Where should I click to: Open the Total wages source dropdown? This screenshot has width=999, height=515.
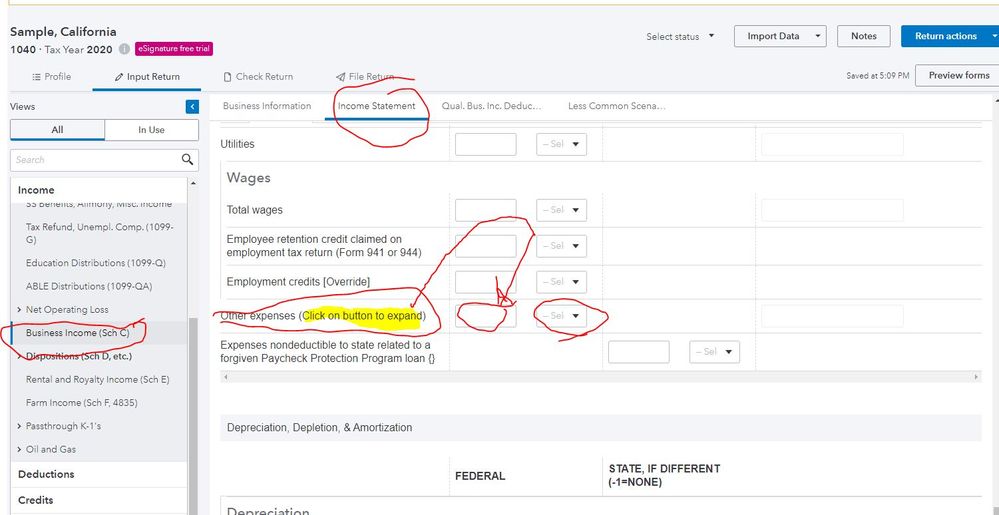coord(562,210)
